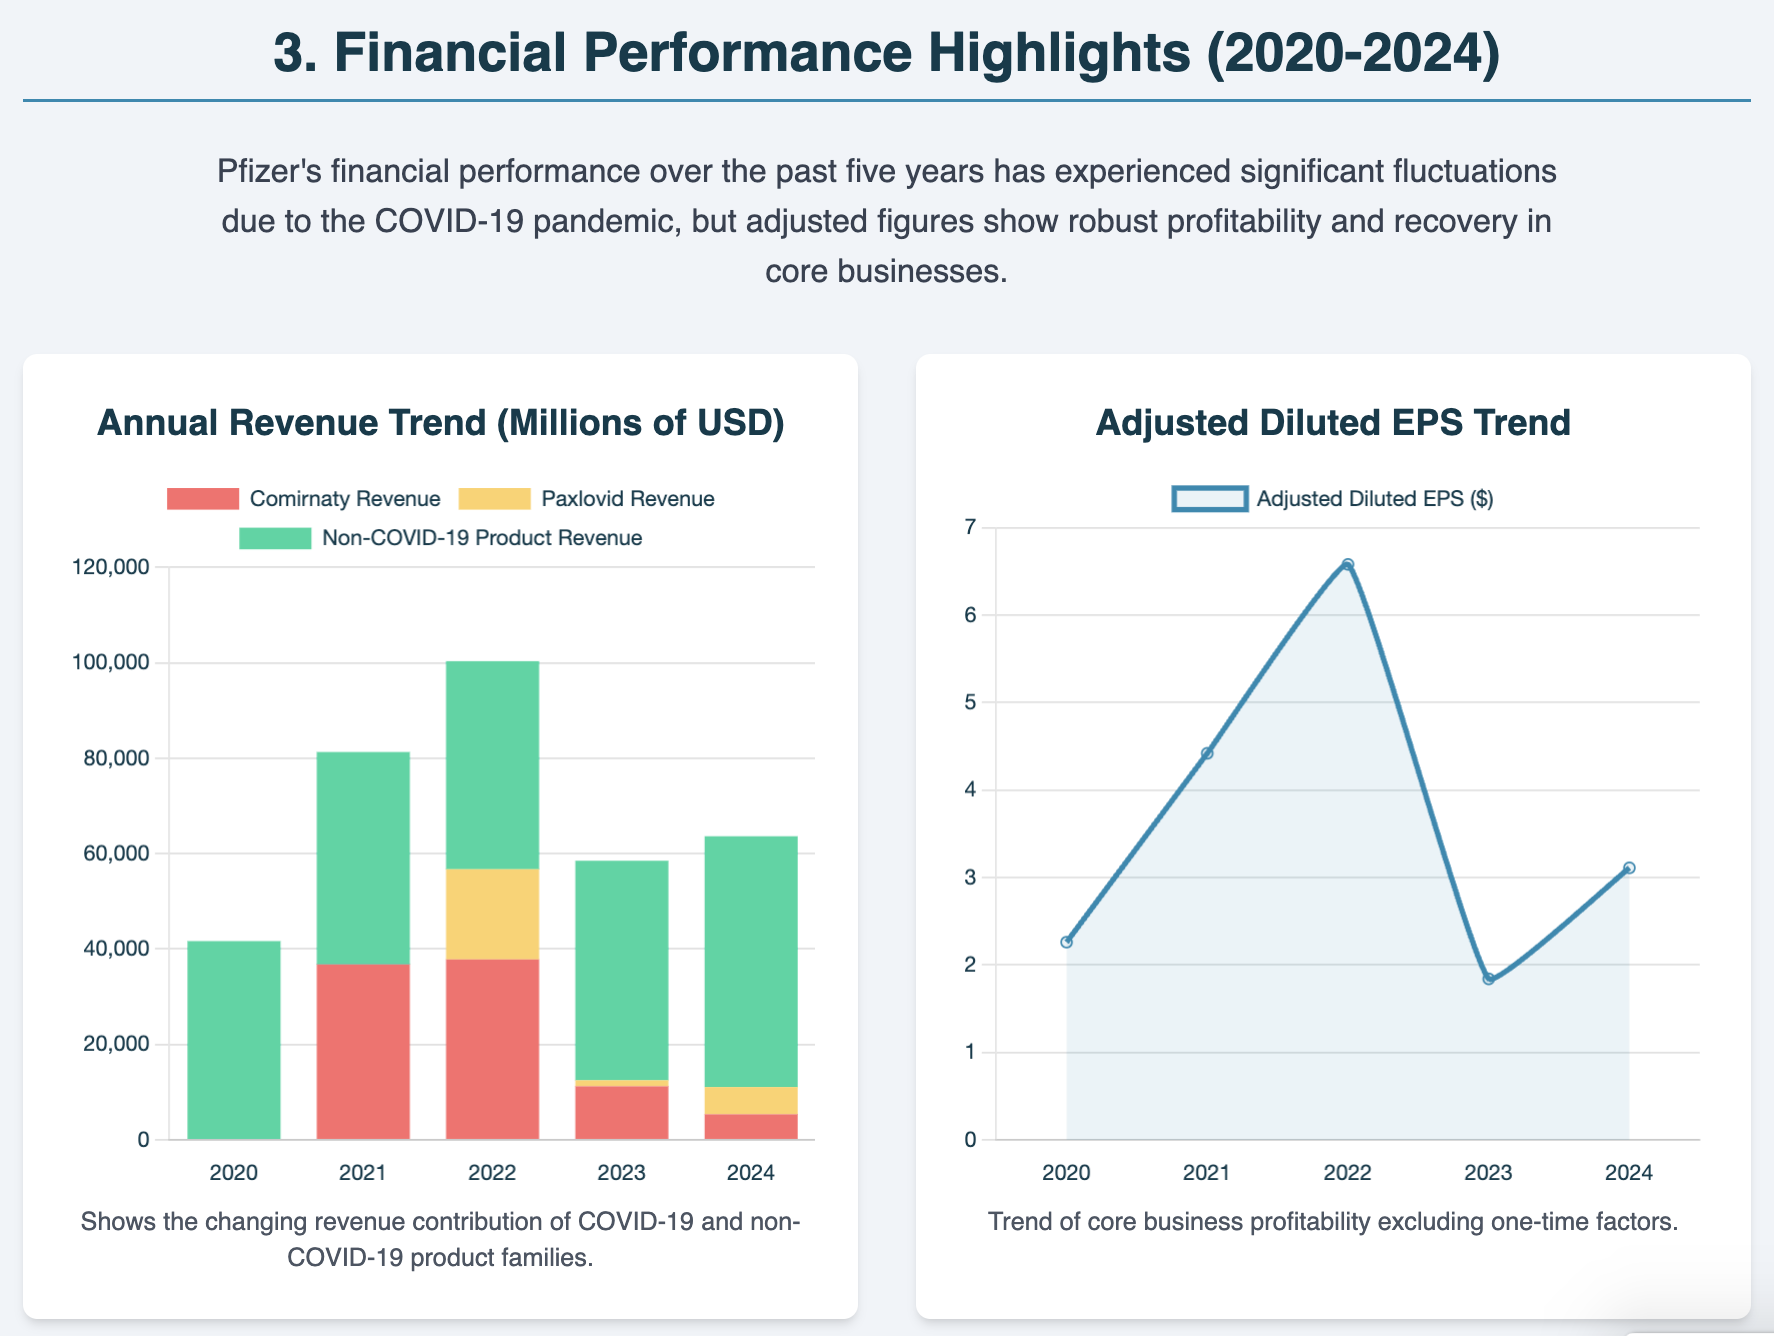Click the 2020 EPS data point
The width and height of the screenshot is (1774, 1336).
[1067, 942]
